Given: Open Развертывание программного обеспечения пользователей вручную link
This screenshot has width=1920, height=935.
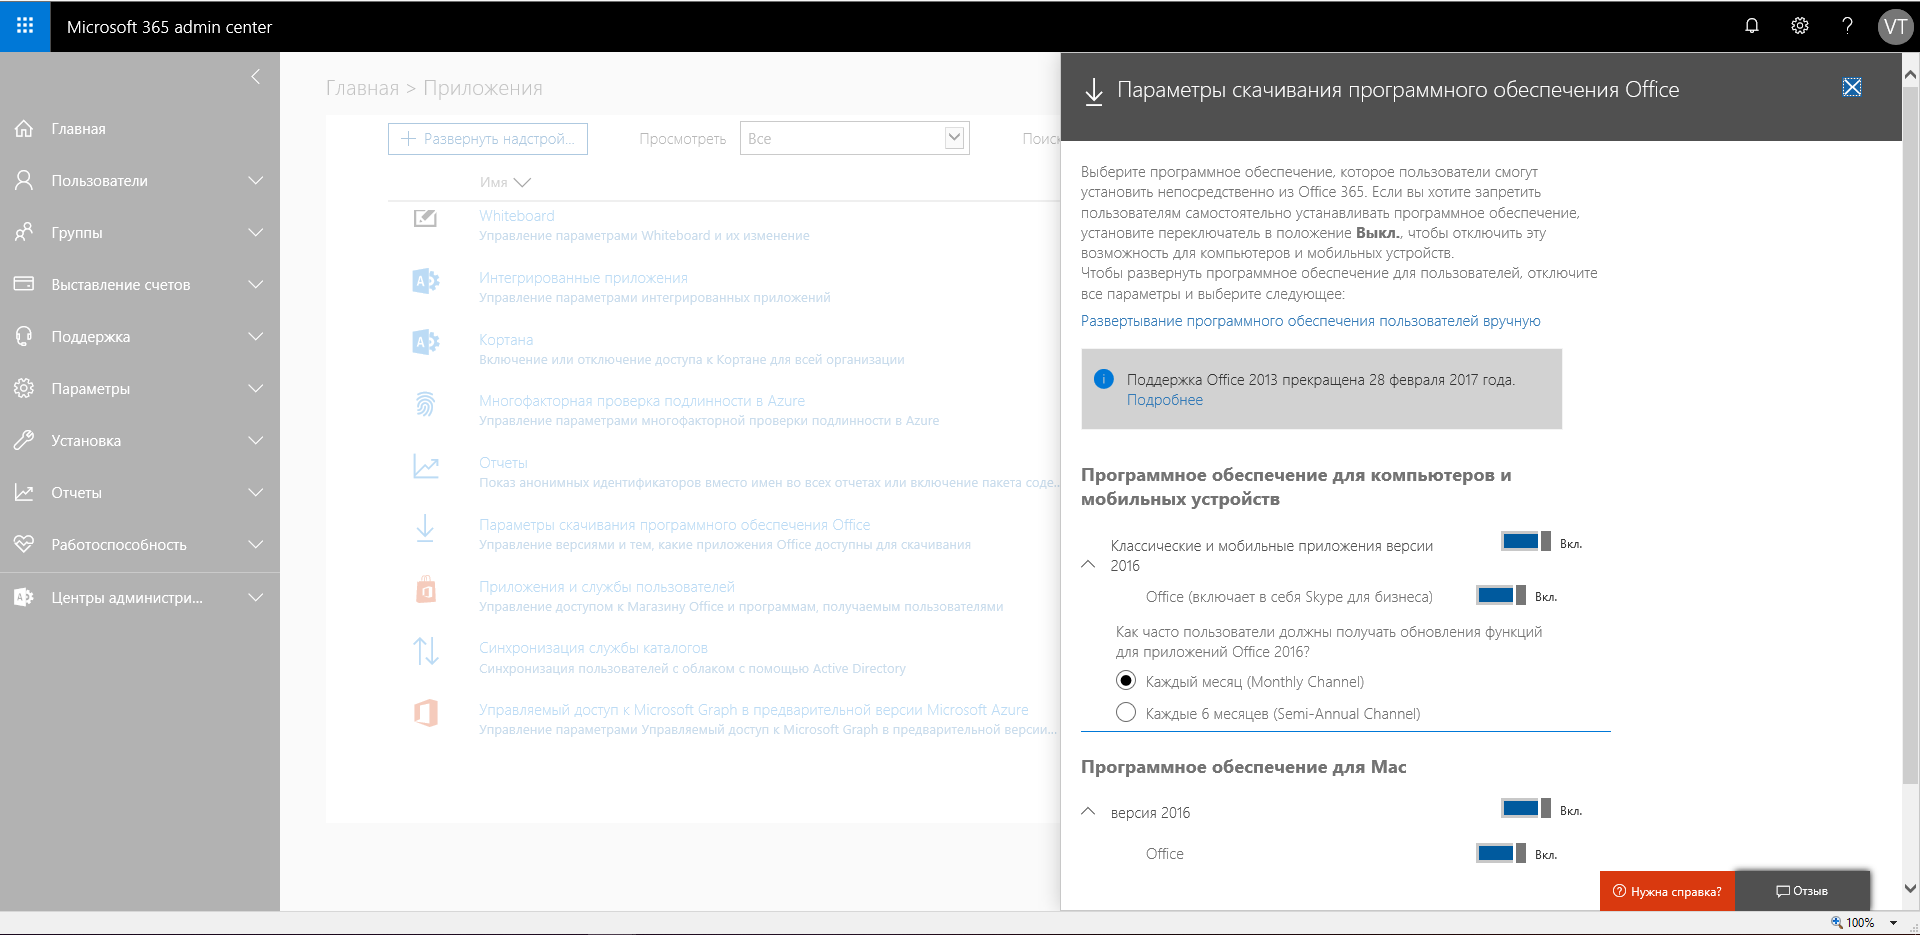Looking at the screenshot, I should click(x=1310, y=321).
